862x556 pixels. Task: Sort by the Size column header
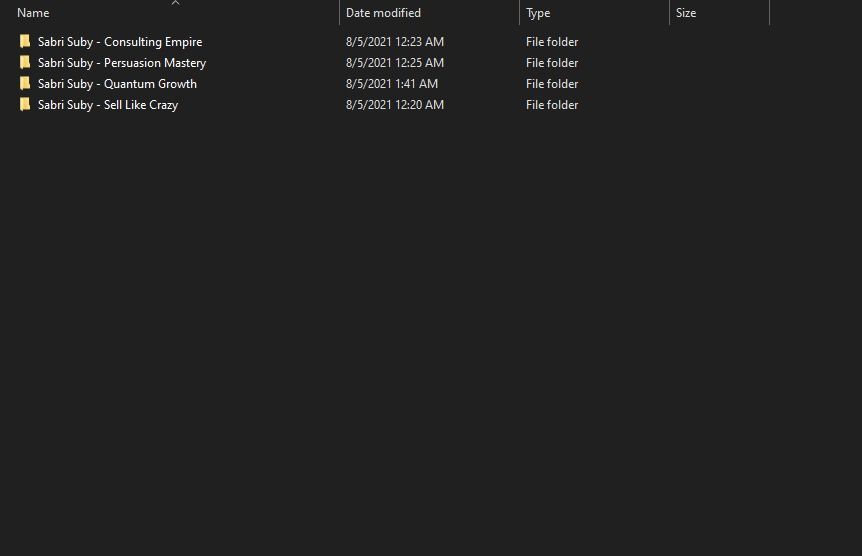(686, 13)
